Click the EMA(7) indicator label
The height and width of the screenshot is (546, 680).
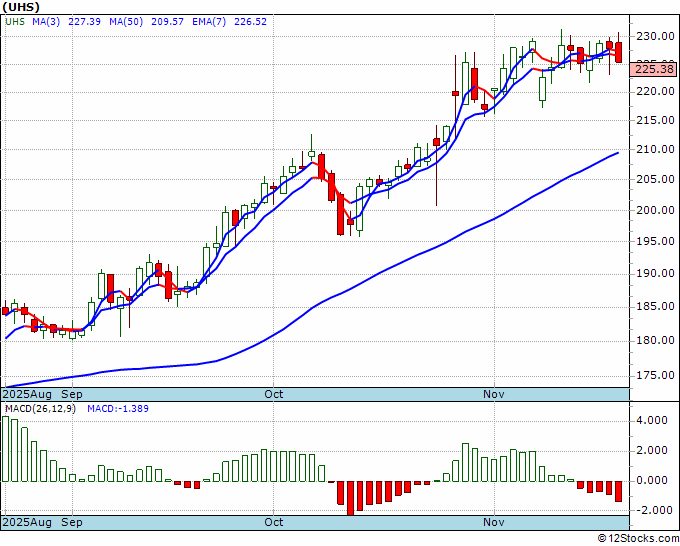point(209,21)
